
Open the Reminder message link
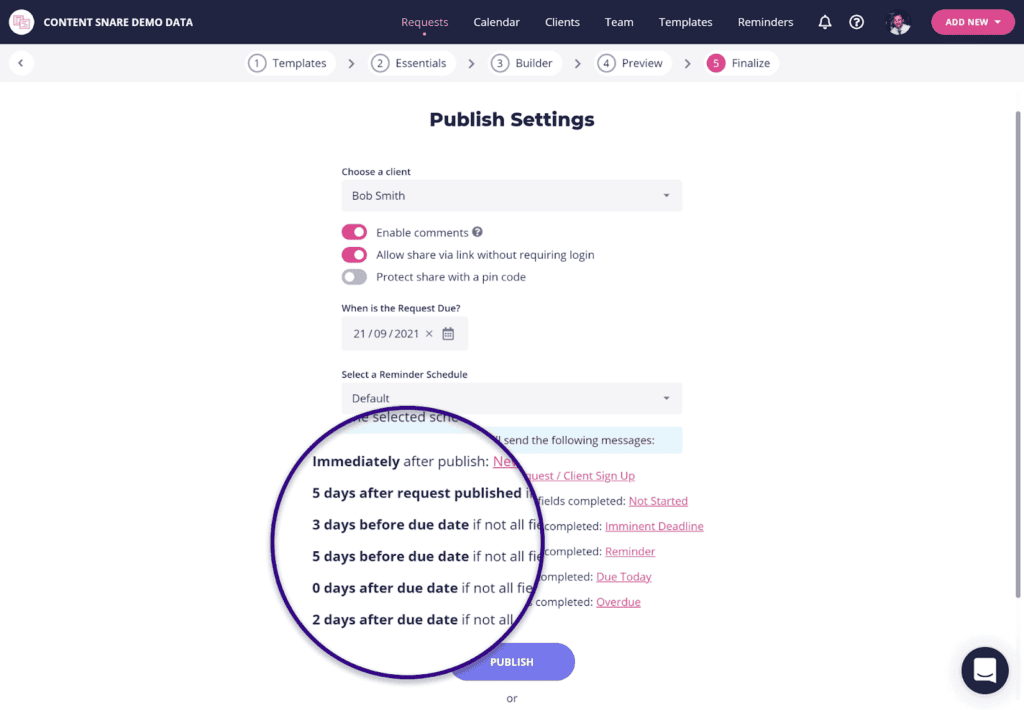click(x=630, y=551)
